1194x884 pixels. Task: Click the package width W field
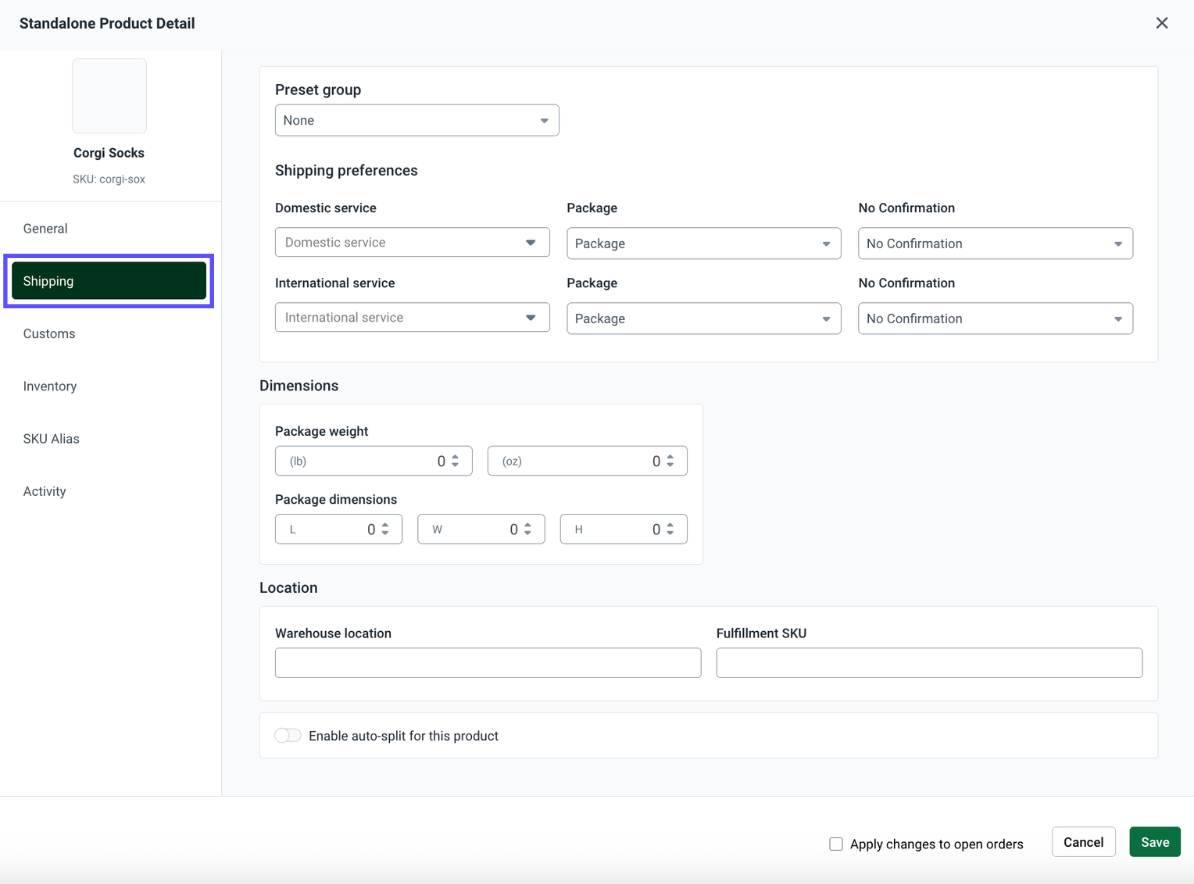click(x=480, y=529)
